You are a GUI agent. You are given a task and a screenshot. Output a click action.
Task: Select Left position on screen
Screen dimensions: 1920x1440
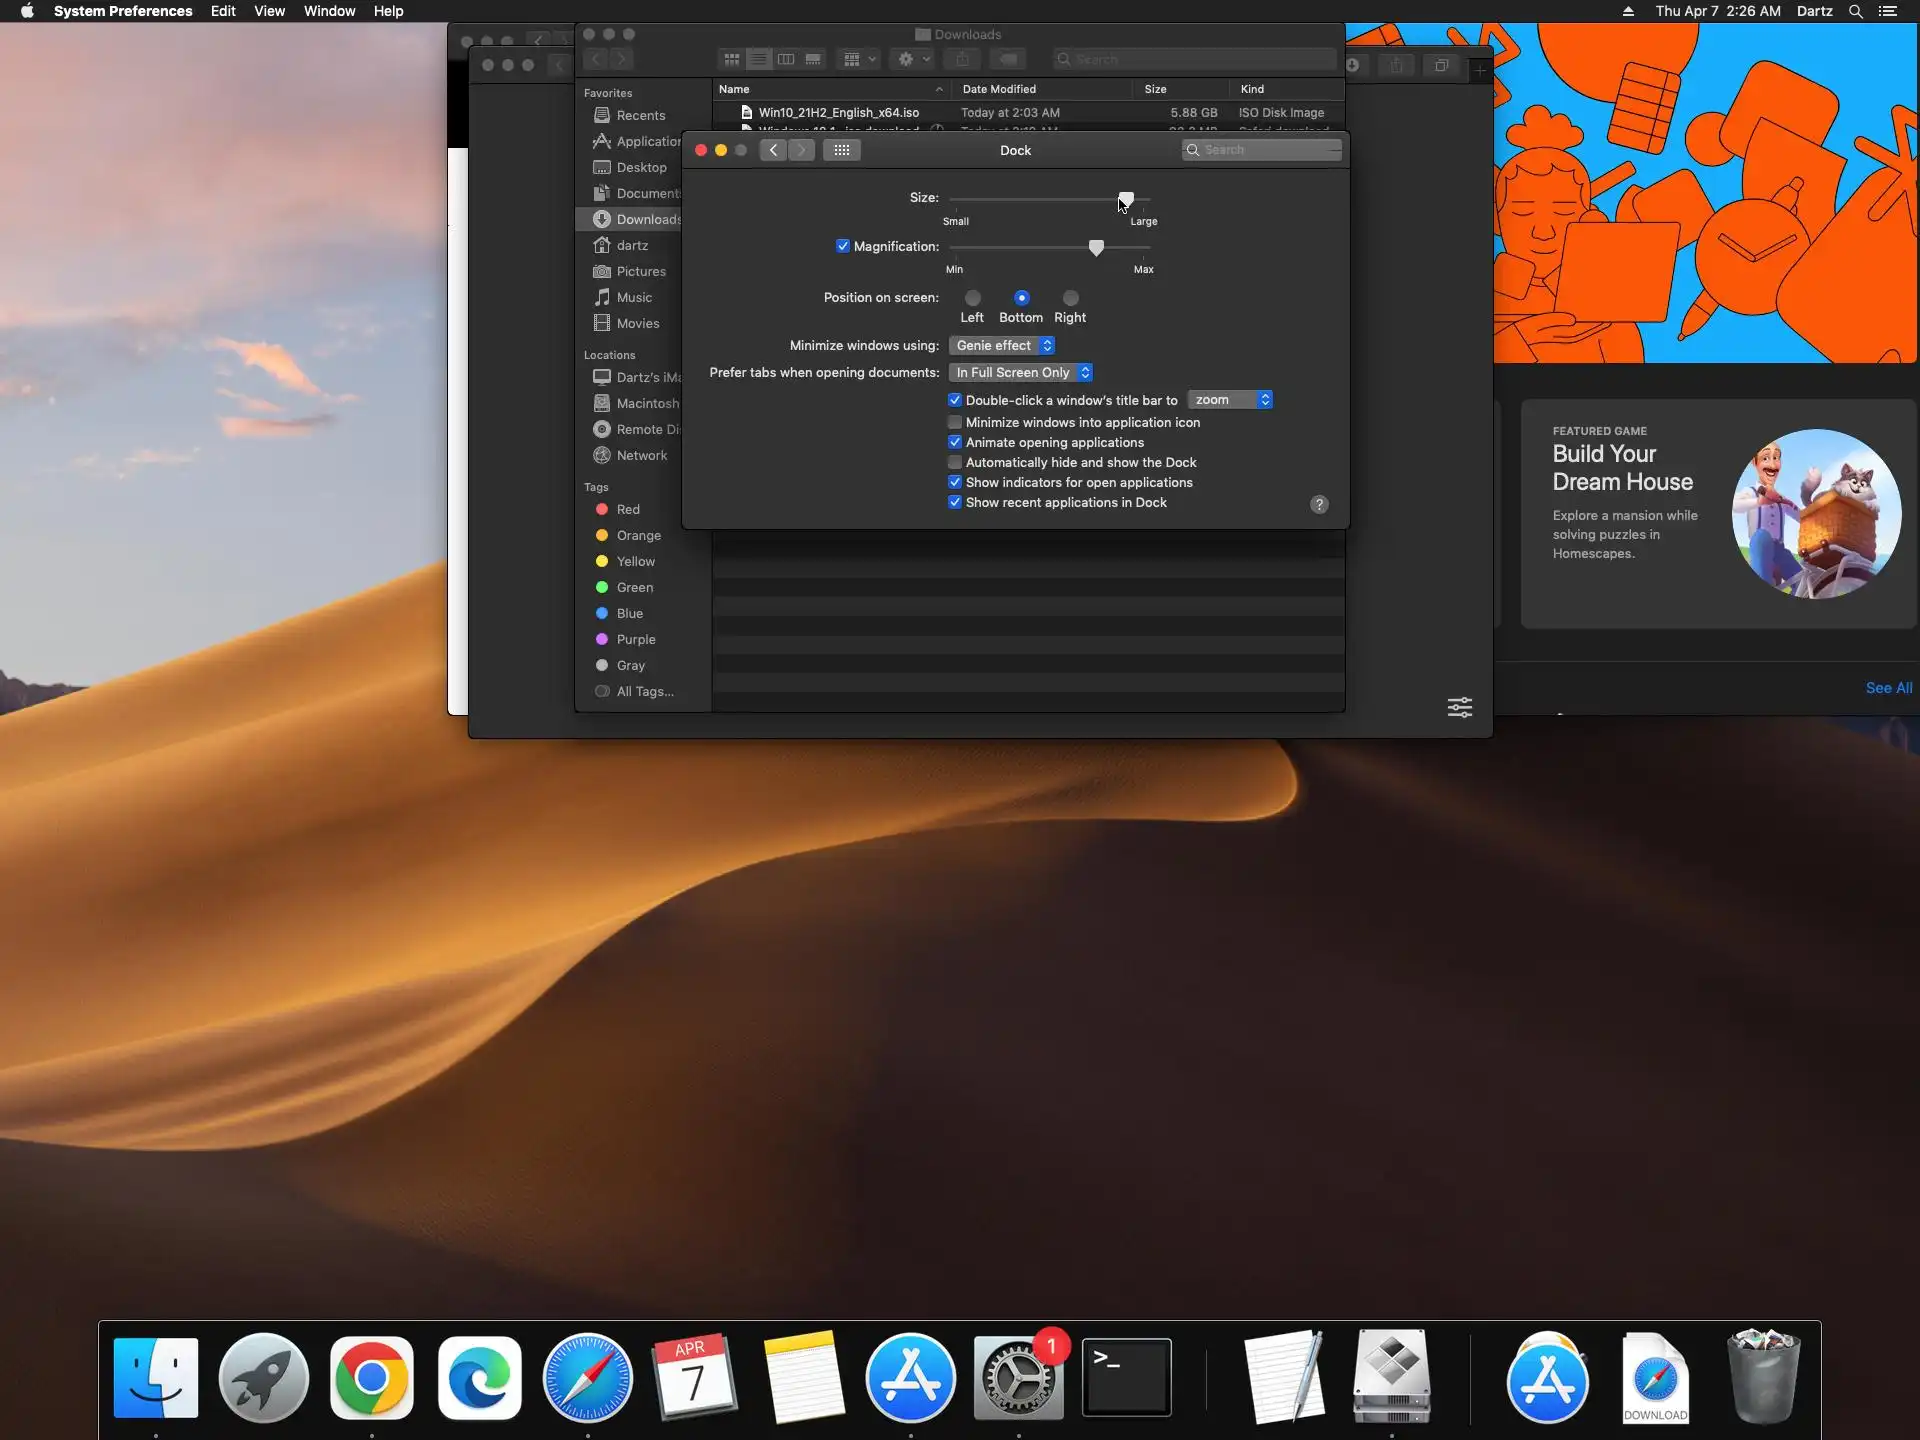click(x=972, y=298)
